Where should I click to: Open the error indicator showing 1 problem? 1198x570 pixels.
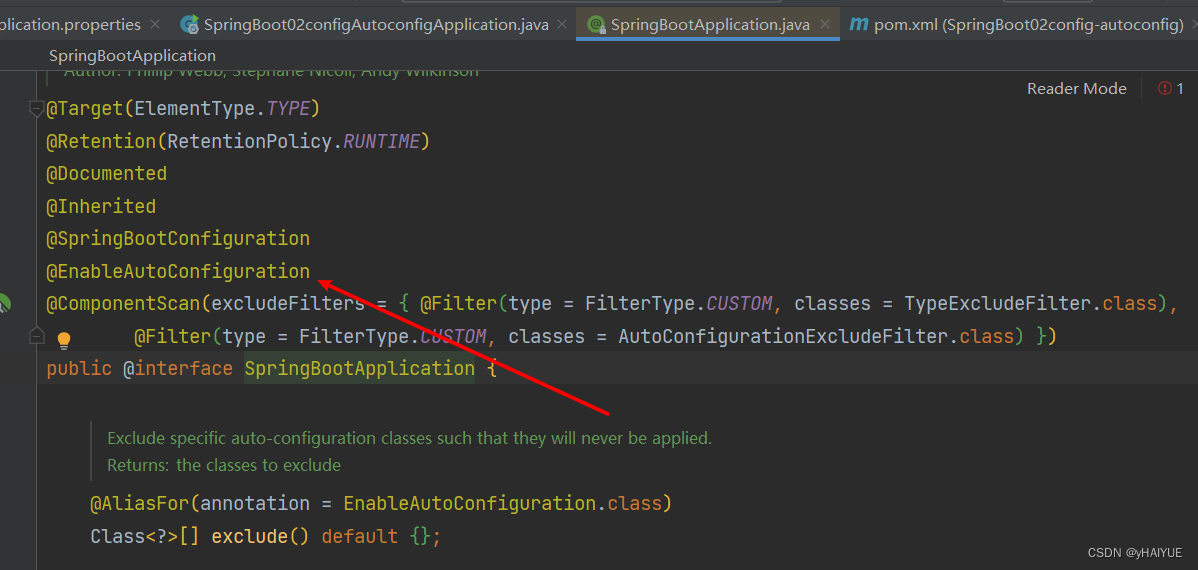click(1171, 89)
